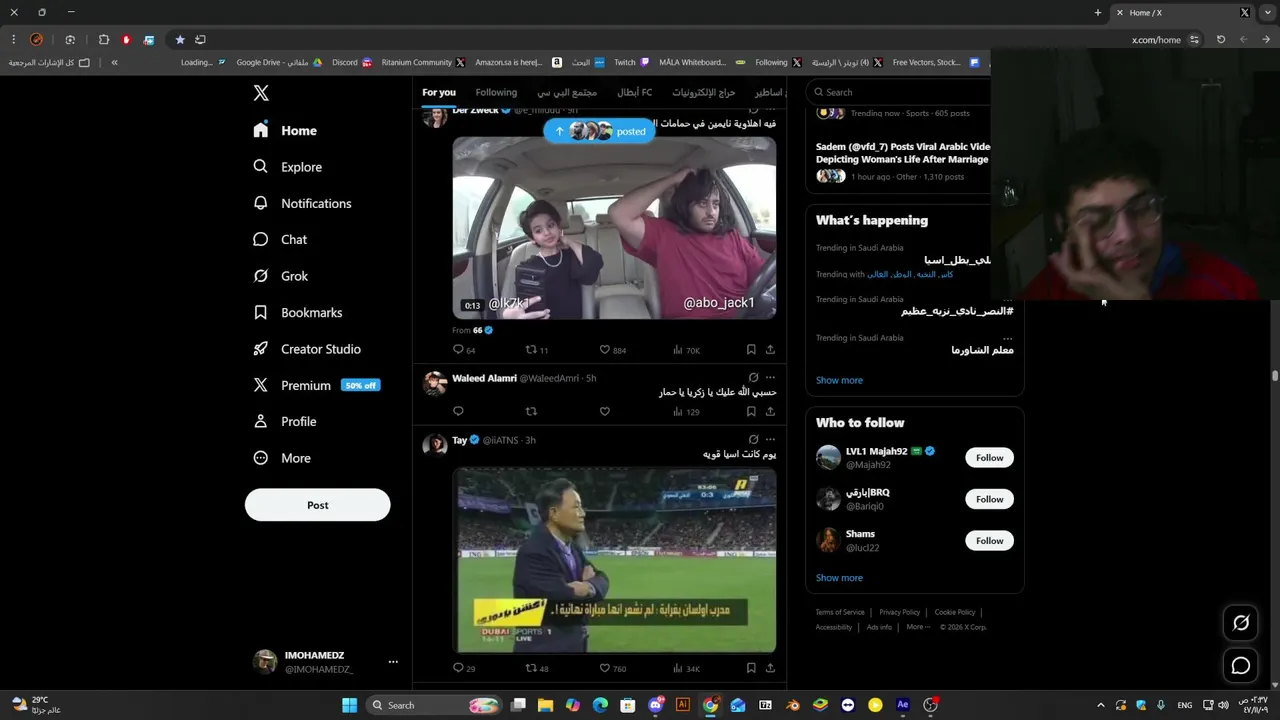The image size is (1280, 720).
Task: Open Premium 50% off in the sidebar
Action: pyautogui.click(x=316, y=385)
